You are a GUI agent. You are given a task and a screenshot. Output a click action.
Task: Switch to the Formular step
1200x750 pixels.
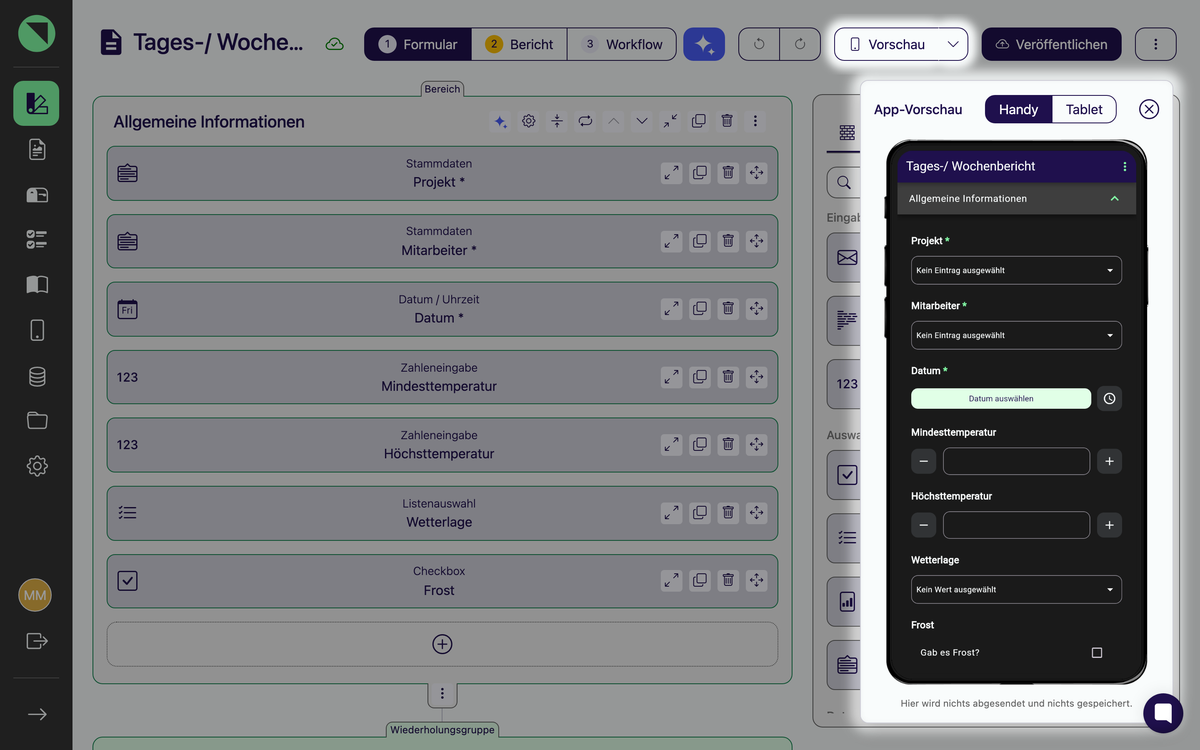pyautogui.click(x=418, y=44)
